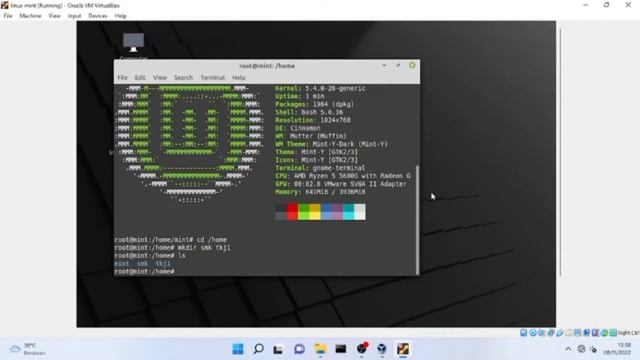
Task: Click the tkj1 directory name in ls output
Action: click(163, 264)
